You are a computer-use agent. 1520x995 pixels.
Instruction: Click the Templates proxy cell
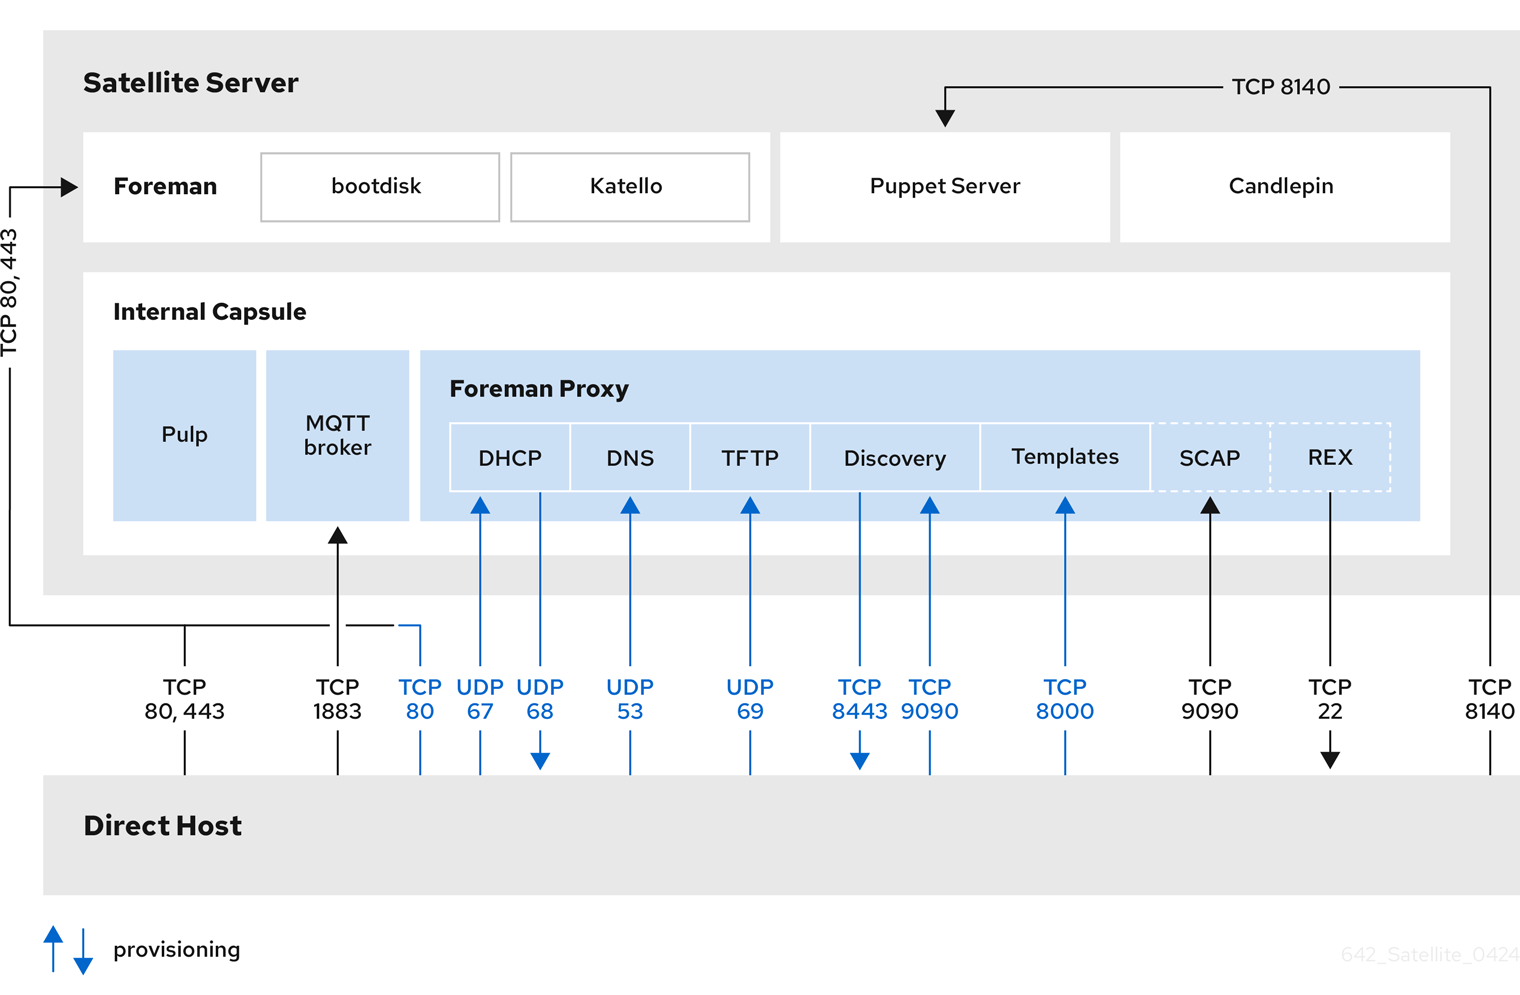[1065, 457]
